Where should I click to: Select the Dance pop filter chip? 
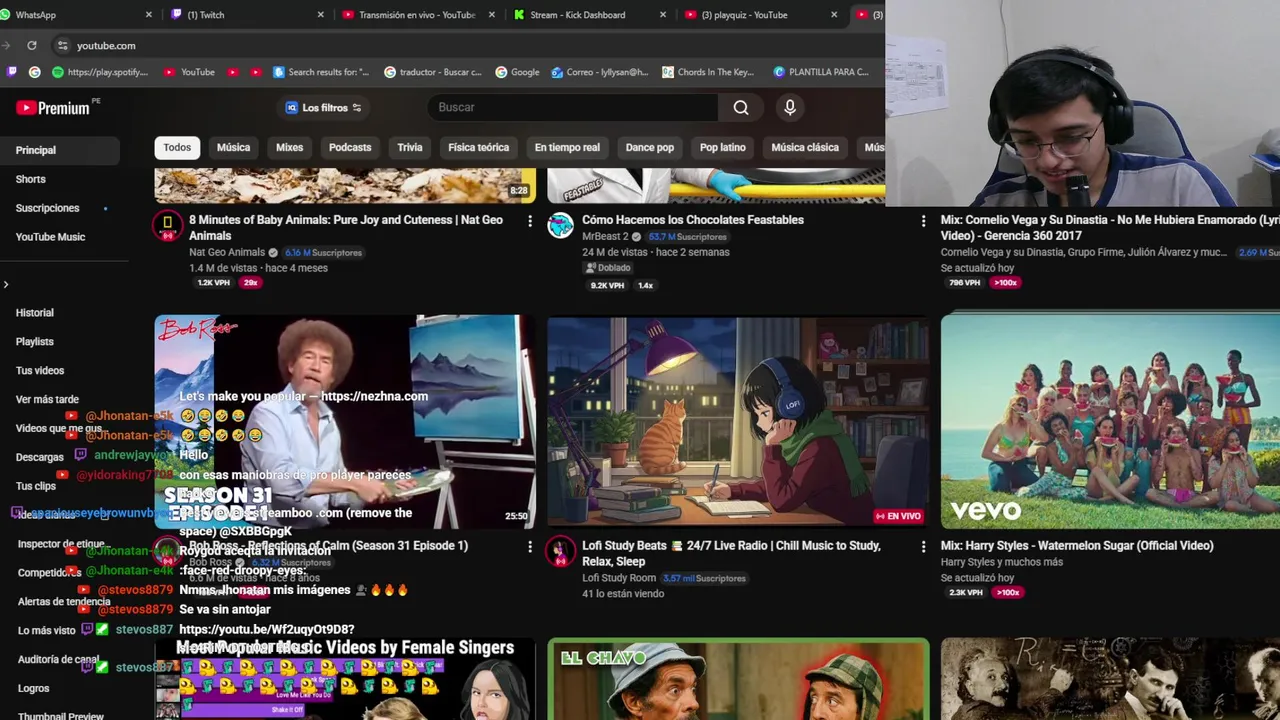[650, 147]
